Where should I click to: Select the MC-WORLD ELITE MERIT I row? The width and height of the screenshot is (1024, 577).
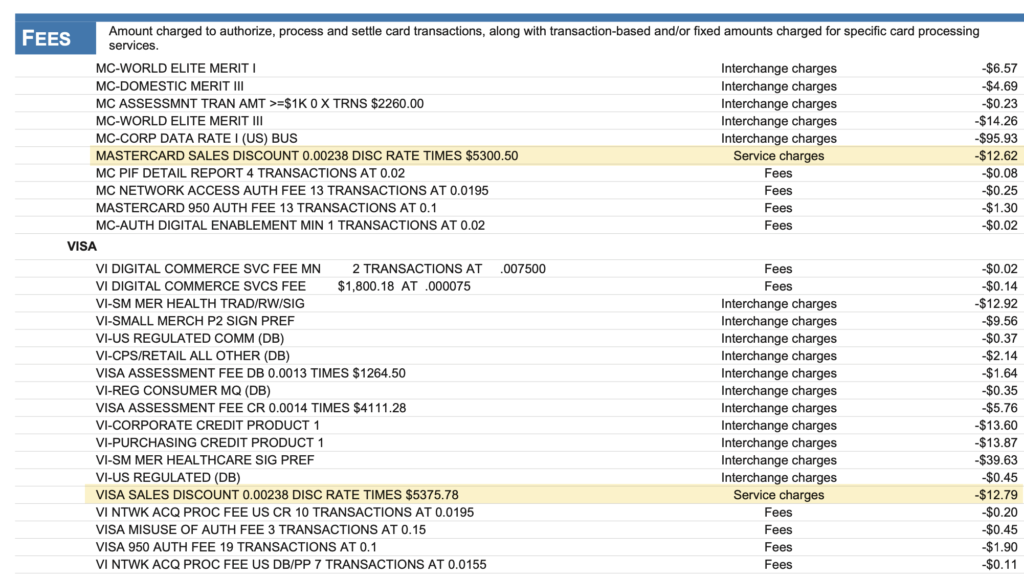[x=176, y=68]
